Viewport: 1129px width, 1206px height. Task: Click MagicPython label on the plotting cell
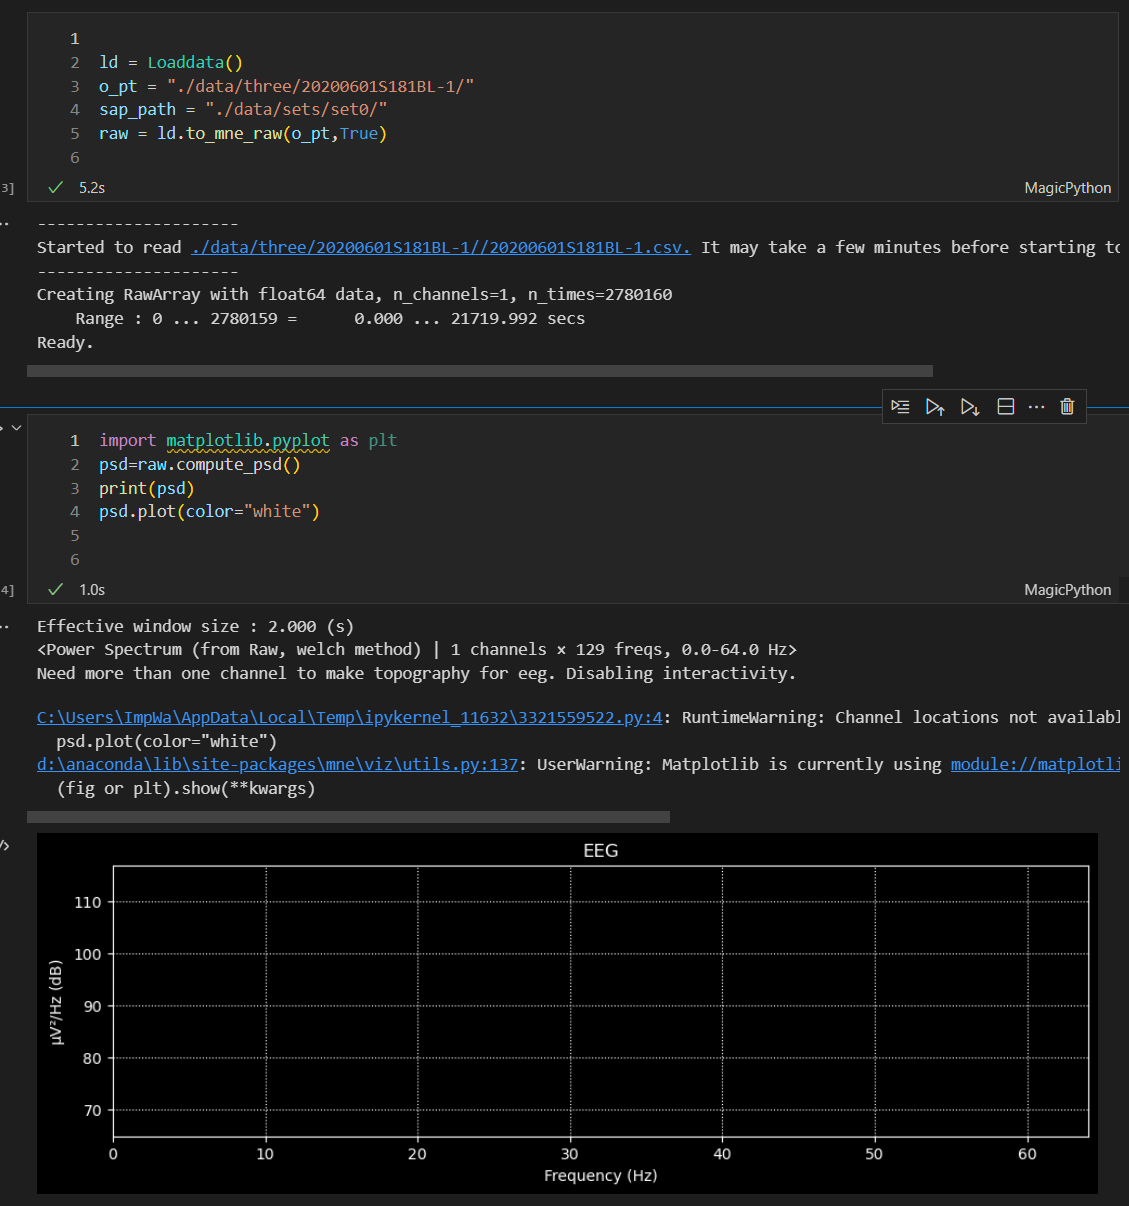pyautogui.click(x=1067, y=589)
